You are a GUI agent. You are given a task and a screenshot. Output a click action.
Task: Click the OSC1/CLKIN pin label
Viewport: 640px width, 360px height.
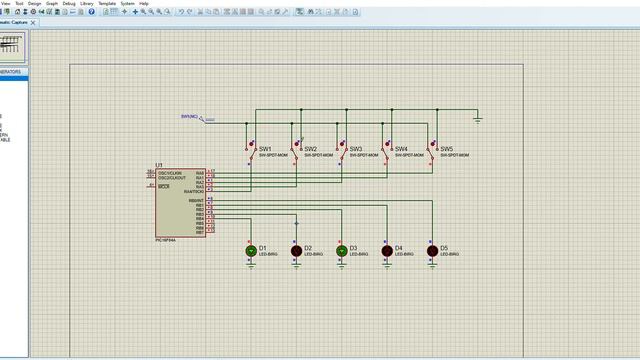point(170,173)
